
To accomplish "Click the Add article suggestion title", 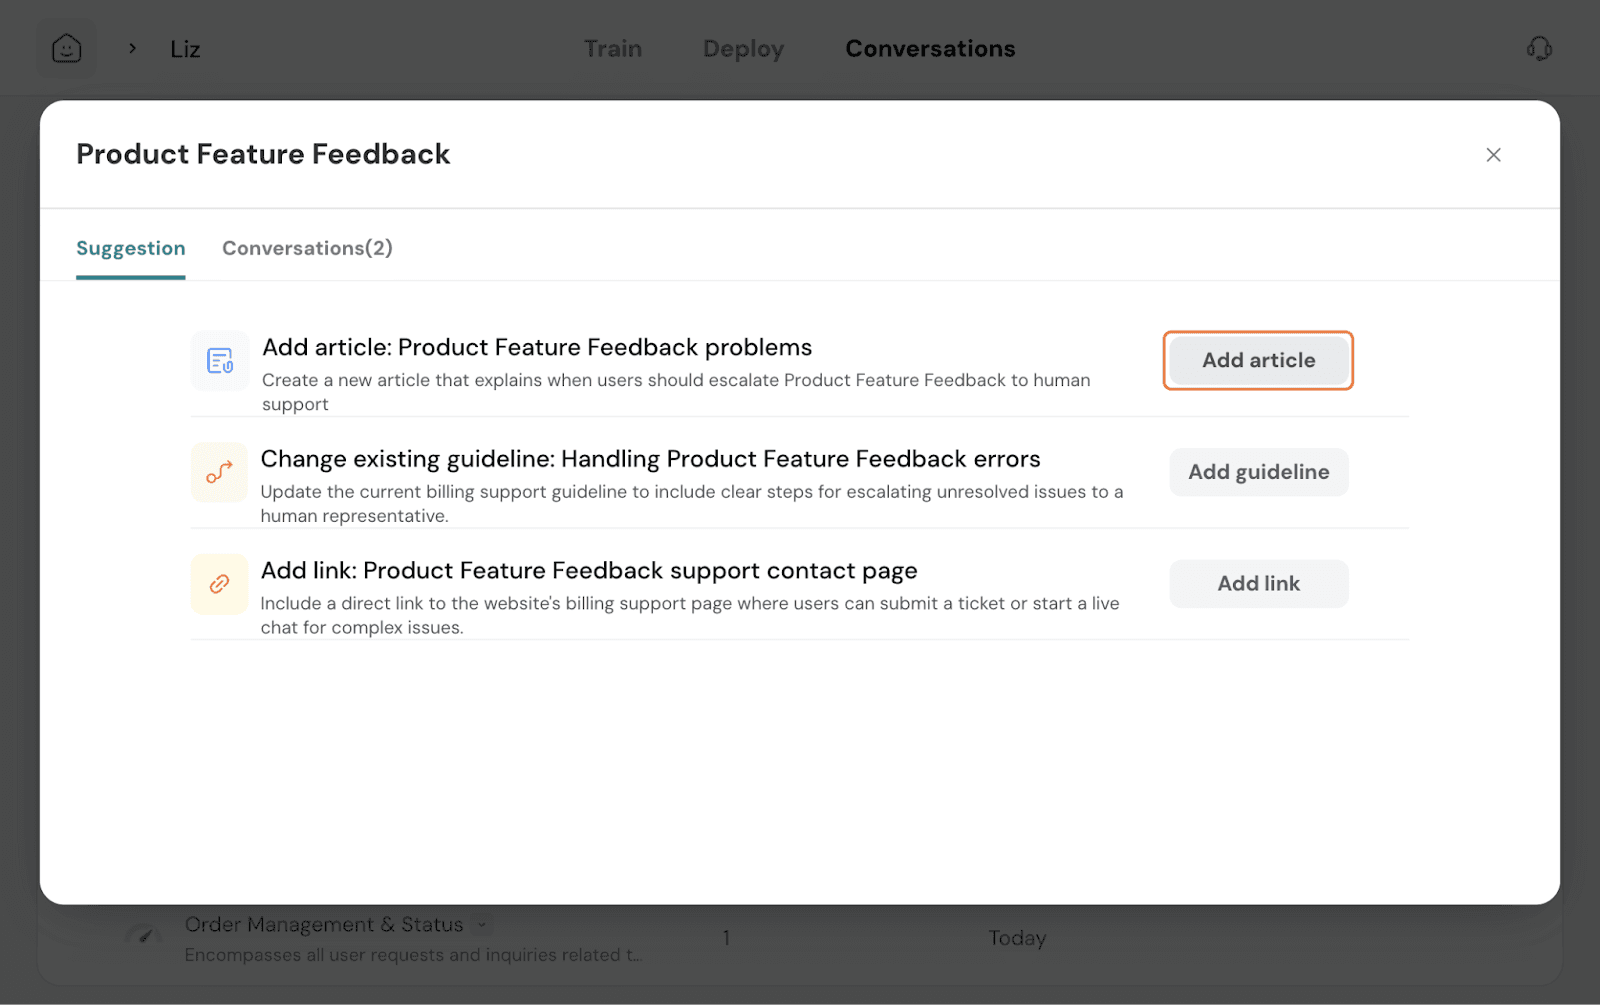I will [x=537, y=347].
